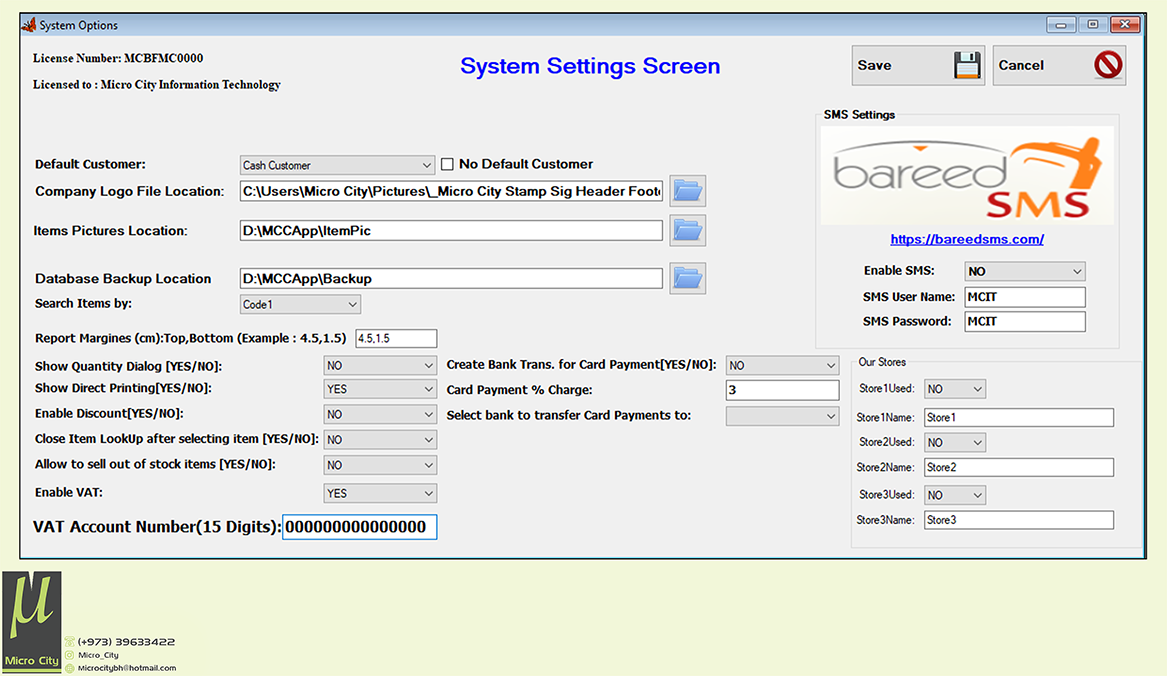Click the Licensed to Micro City text
The width and height of the screenshot is (1167, 676).
pyautogui.click(x=157, y=85)
